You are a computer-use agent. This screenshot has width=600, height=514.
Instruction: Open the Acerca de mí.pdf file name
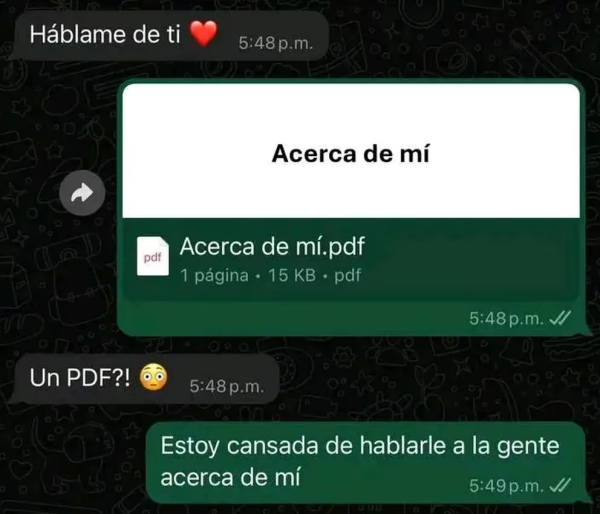(x=272, y=246)
